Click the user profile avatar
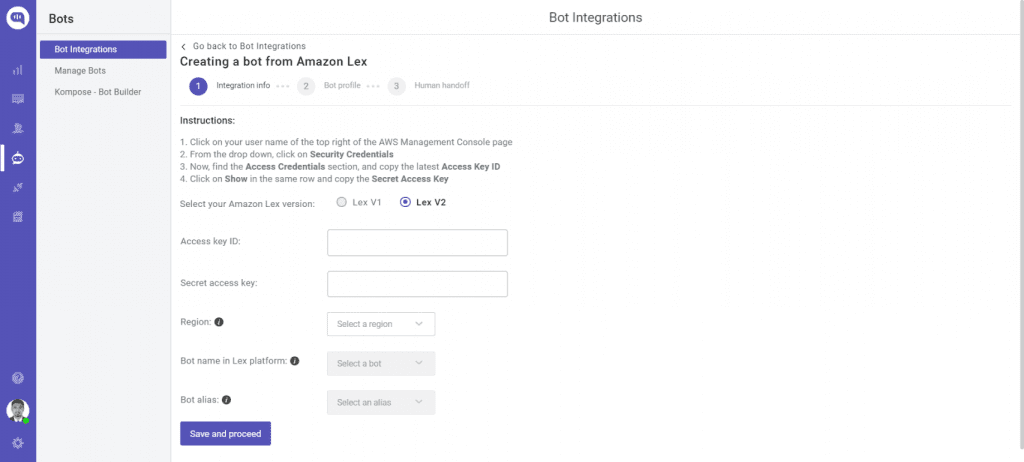Screen dimensions: 1024x462 [x=18, y=410]
